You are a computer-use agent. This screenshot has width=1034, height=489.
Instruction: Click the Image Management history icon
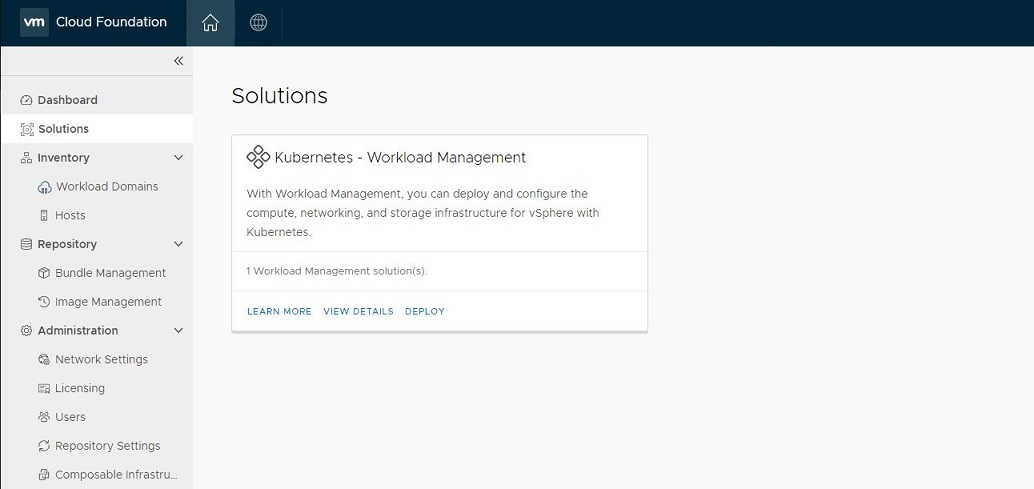(x=44, y=302)
